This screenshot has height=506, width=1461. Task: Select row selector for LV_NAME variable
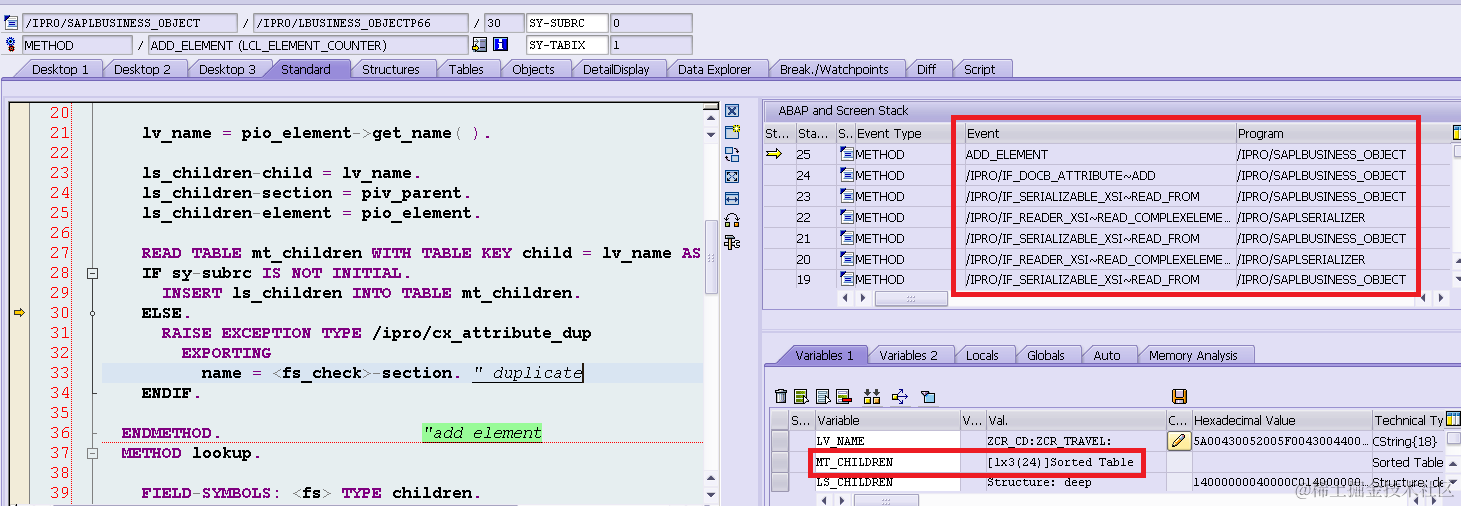click(x=780, y=441)
